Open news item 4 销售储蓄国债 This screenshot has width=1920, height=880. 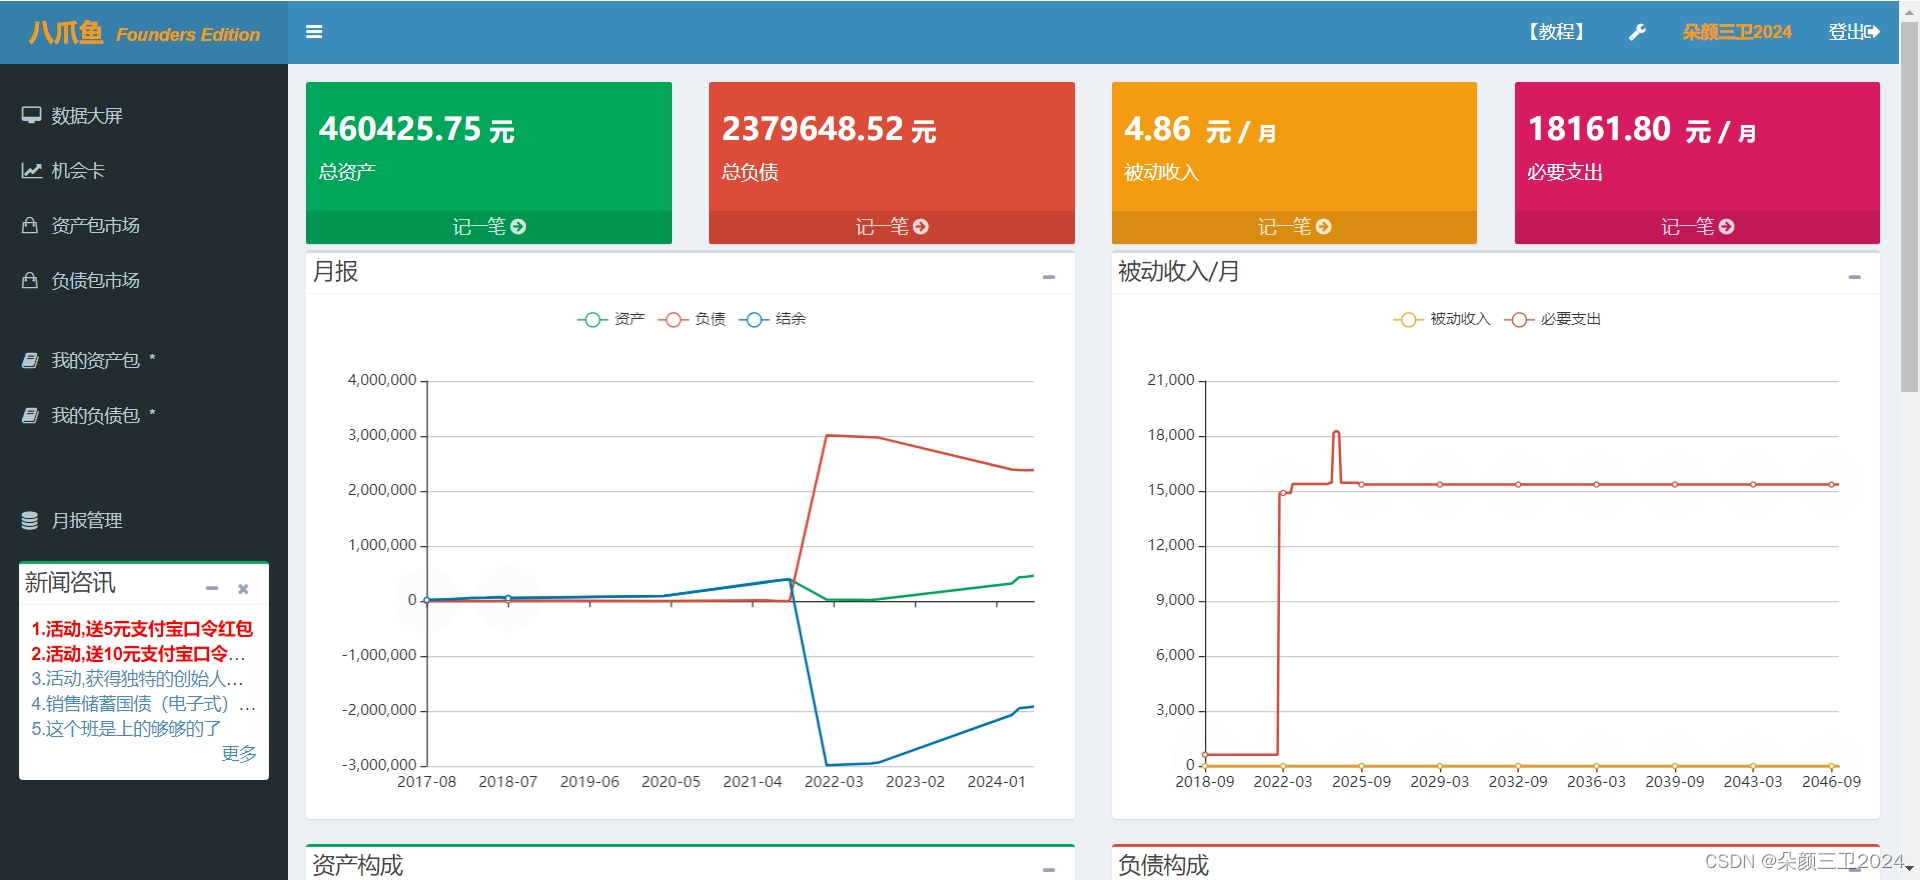(143, 704)
